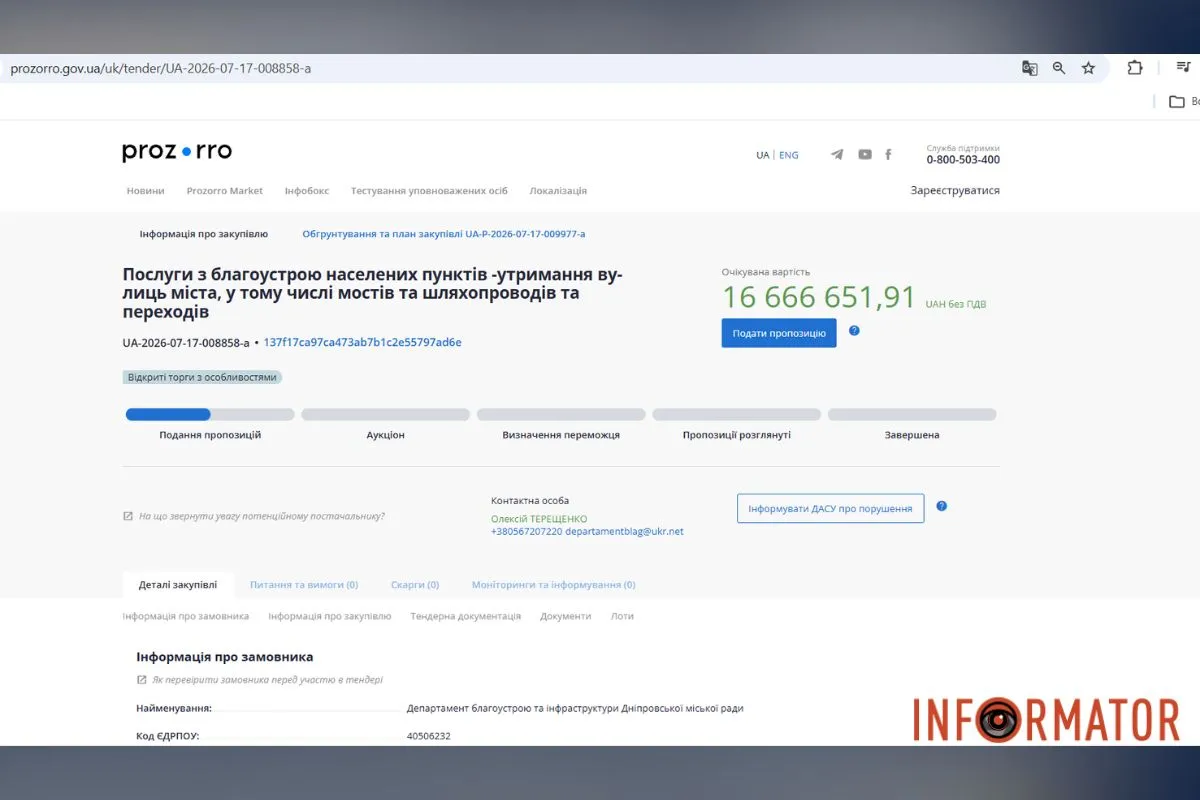The image size is (1200, 800).
Task: Open Prozorro Market menu item
Action: click(225, 191)
